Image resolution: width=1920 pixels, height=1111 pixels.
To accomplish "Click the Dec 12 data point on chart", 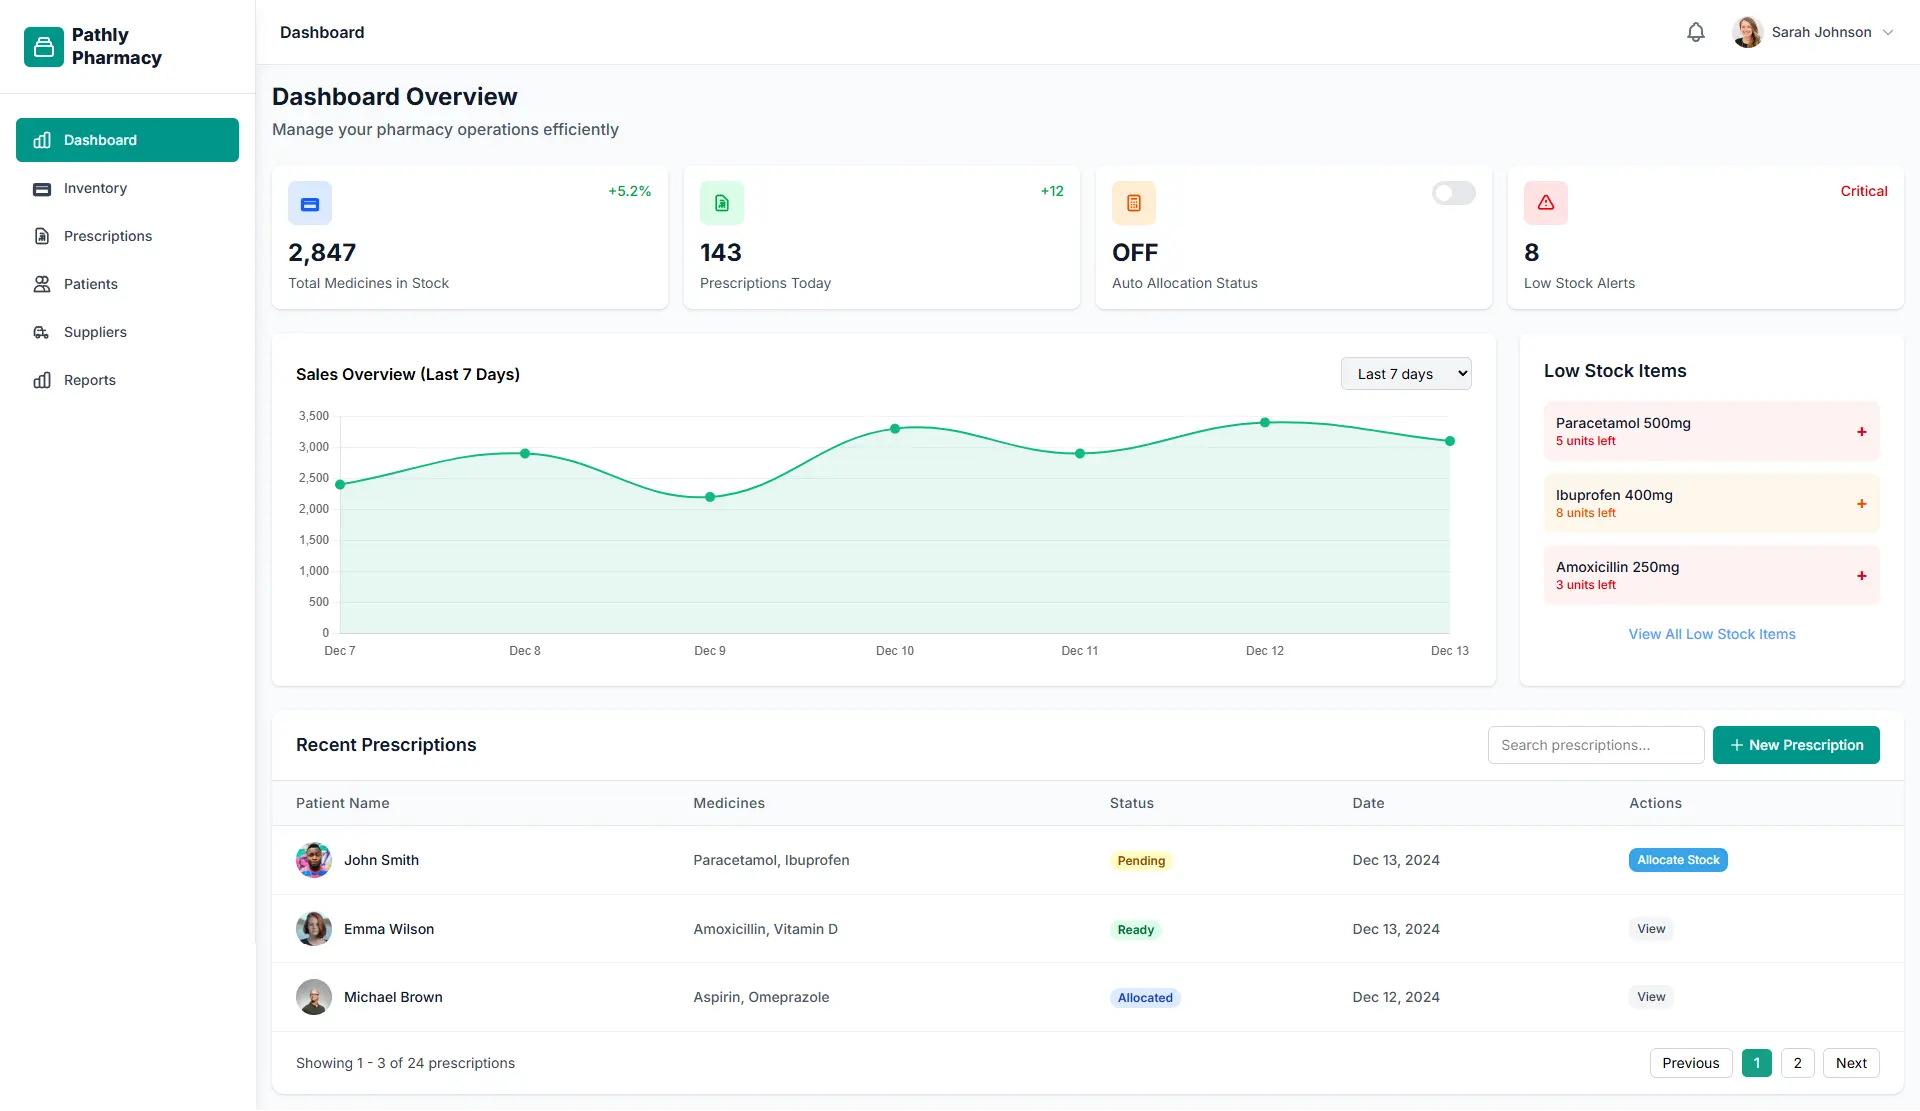I will tap(1265, 423).
